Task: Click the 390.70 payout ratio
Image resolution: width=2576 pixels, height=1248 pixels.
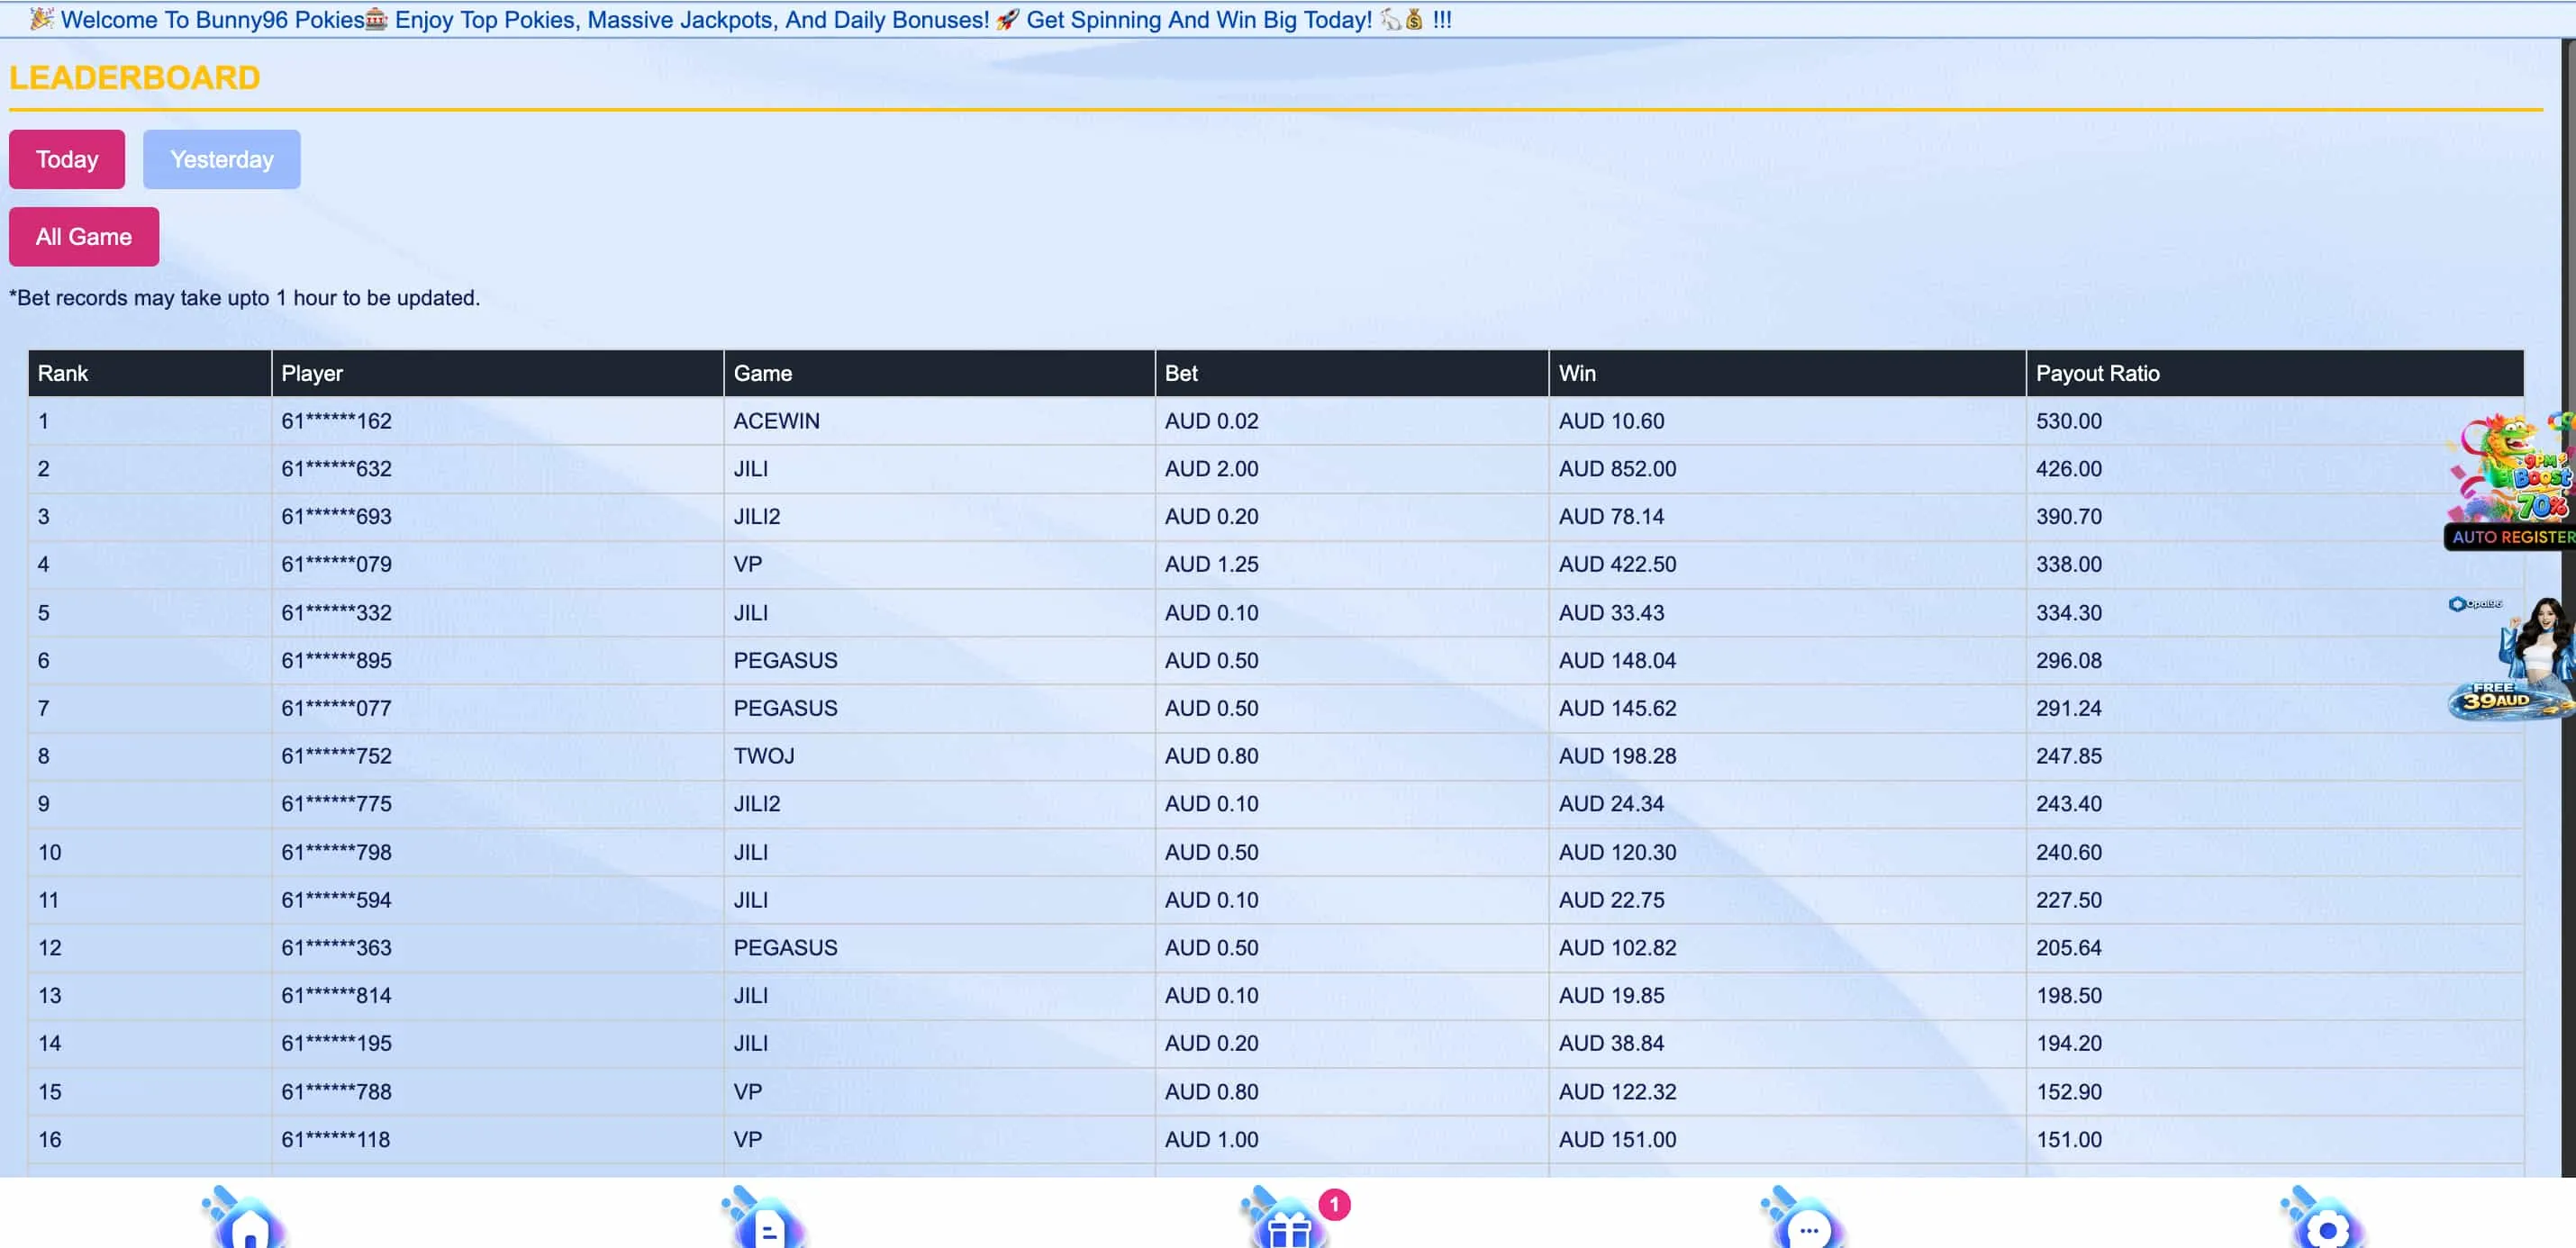Action: point(2069,517)
